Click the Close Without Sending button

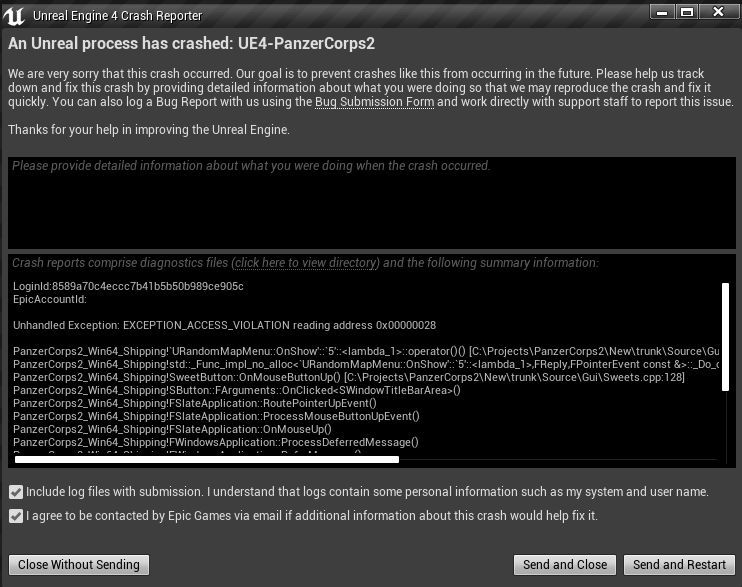click(x=79, y=565)
